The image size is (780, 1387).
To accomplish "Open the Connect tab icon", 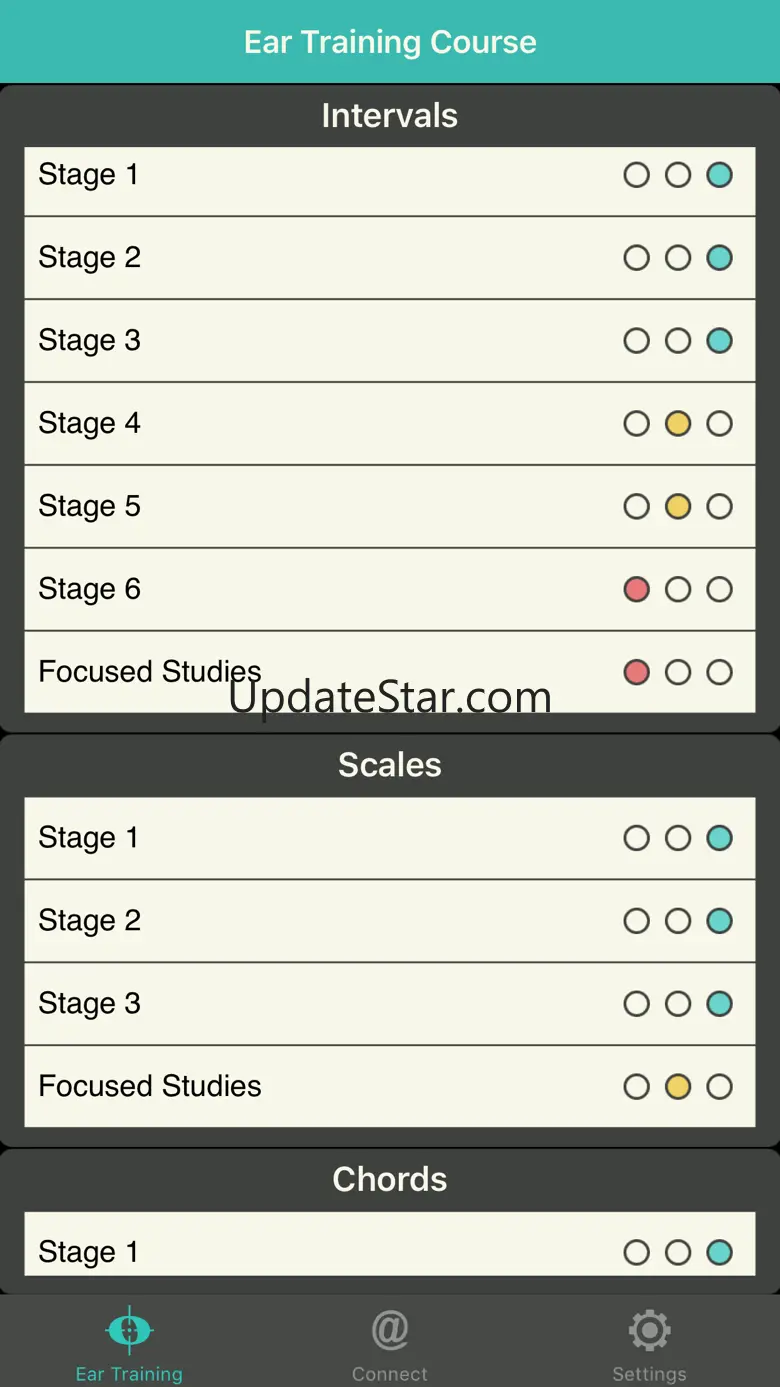I will coord(389,1331).
